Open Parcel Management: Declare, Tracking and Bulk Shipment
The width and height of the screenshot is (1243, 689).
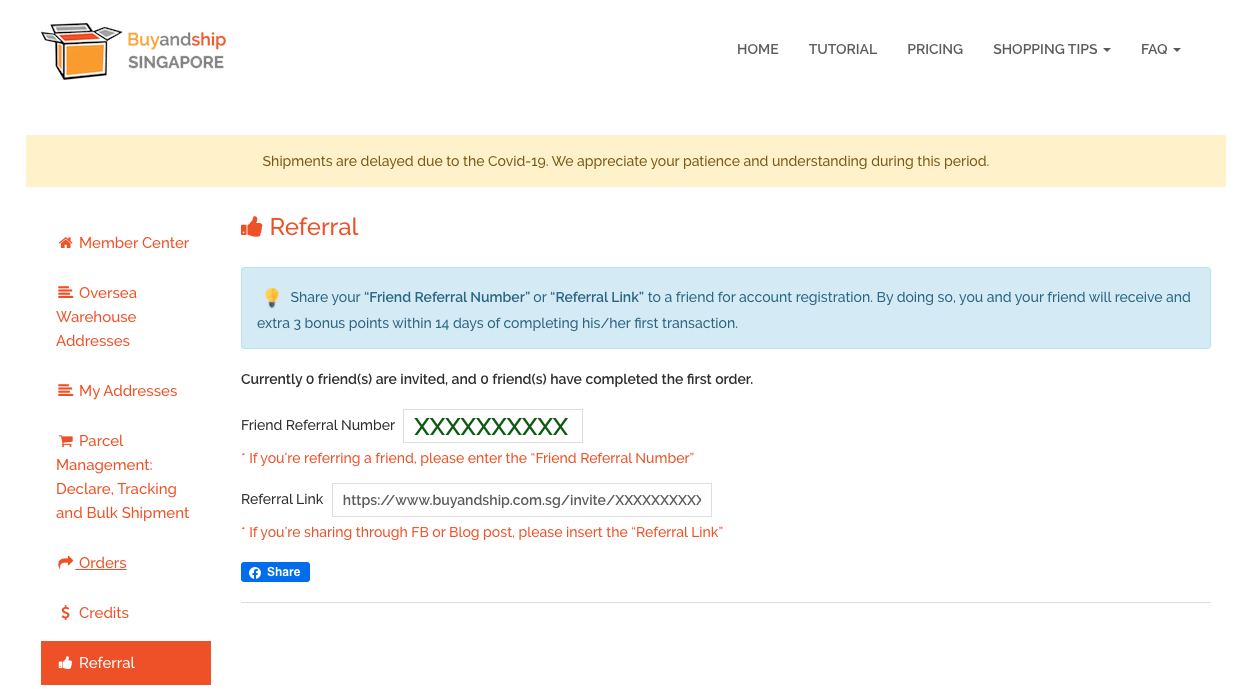pyautogui.click(x=126, y=477)
